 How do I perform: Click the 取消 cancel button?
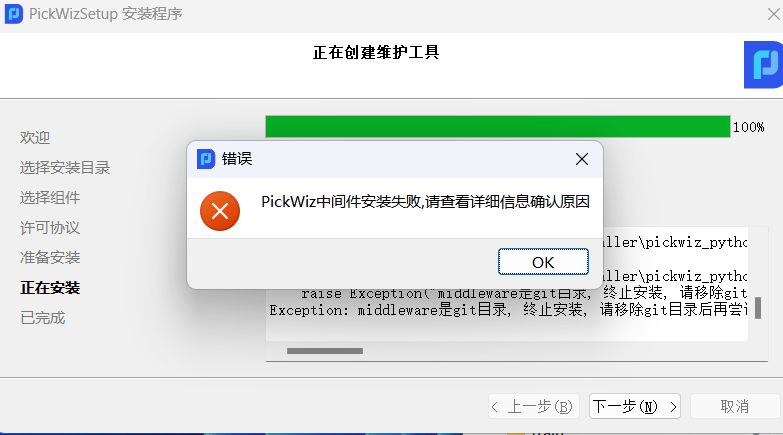[x=735, y=406]
